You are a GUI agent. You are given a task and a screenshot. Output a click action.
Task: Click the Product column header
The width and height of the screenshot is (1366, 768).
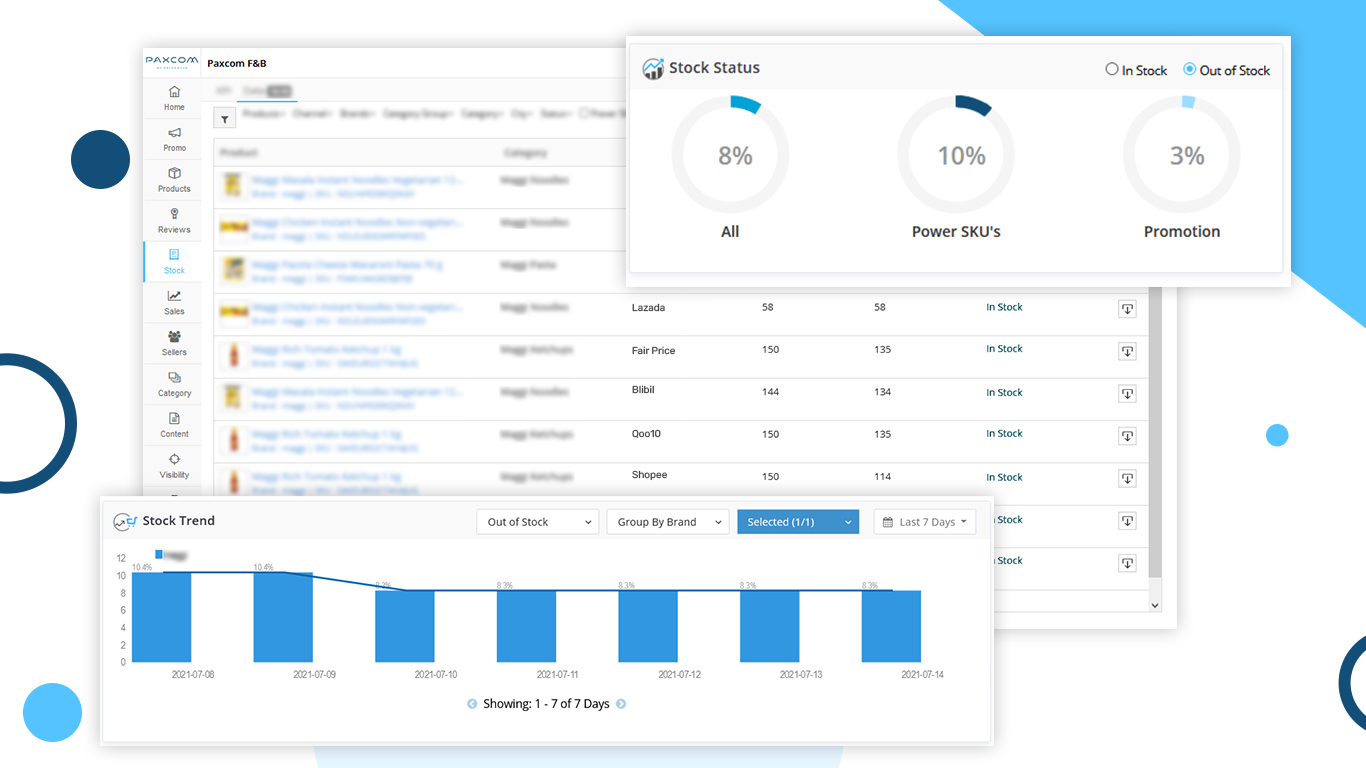pyautogui.click(x=239, y=153)
